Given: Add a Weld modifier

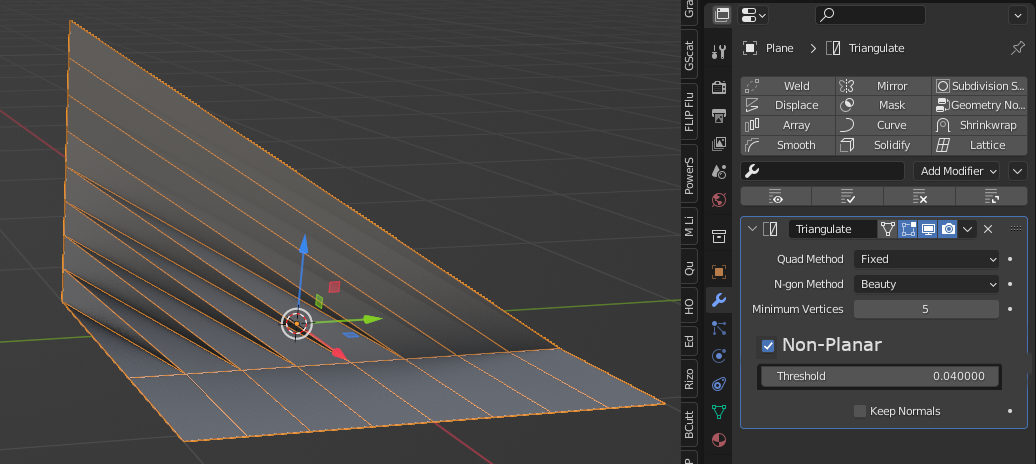Looking at the screenshot, I should [x=788, y=86].
